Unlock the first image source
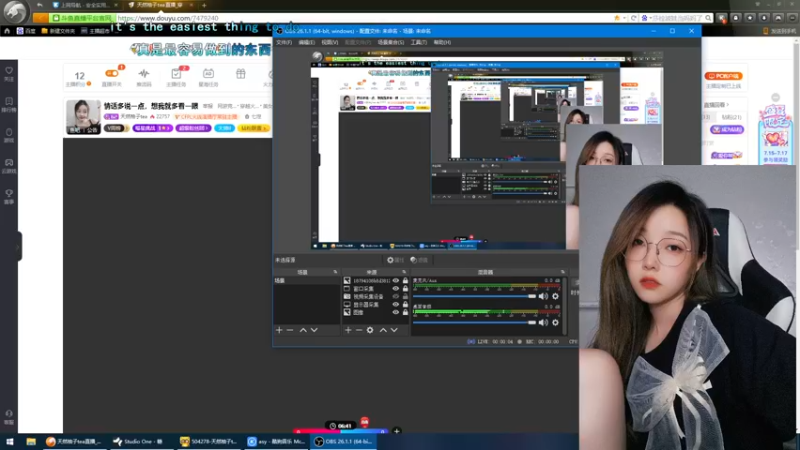 coord(405,281)
